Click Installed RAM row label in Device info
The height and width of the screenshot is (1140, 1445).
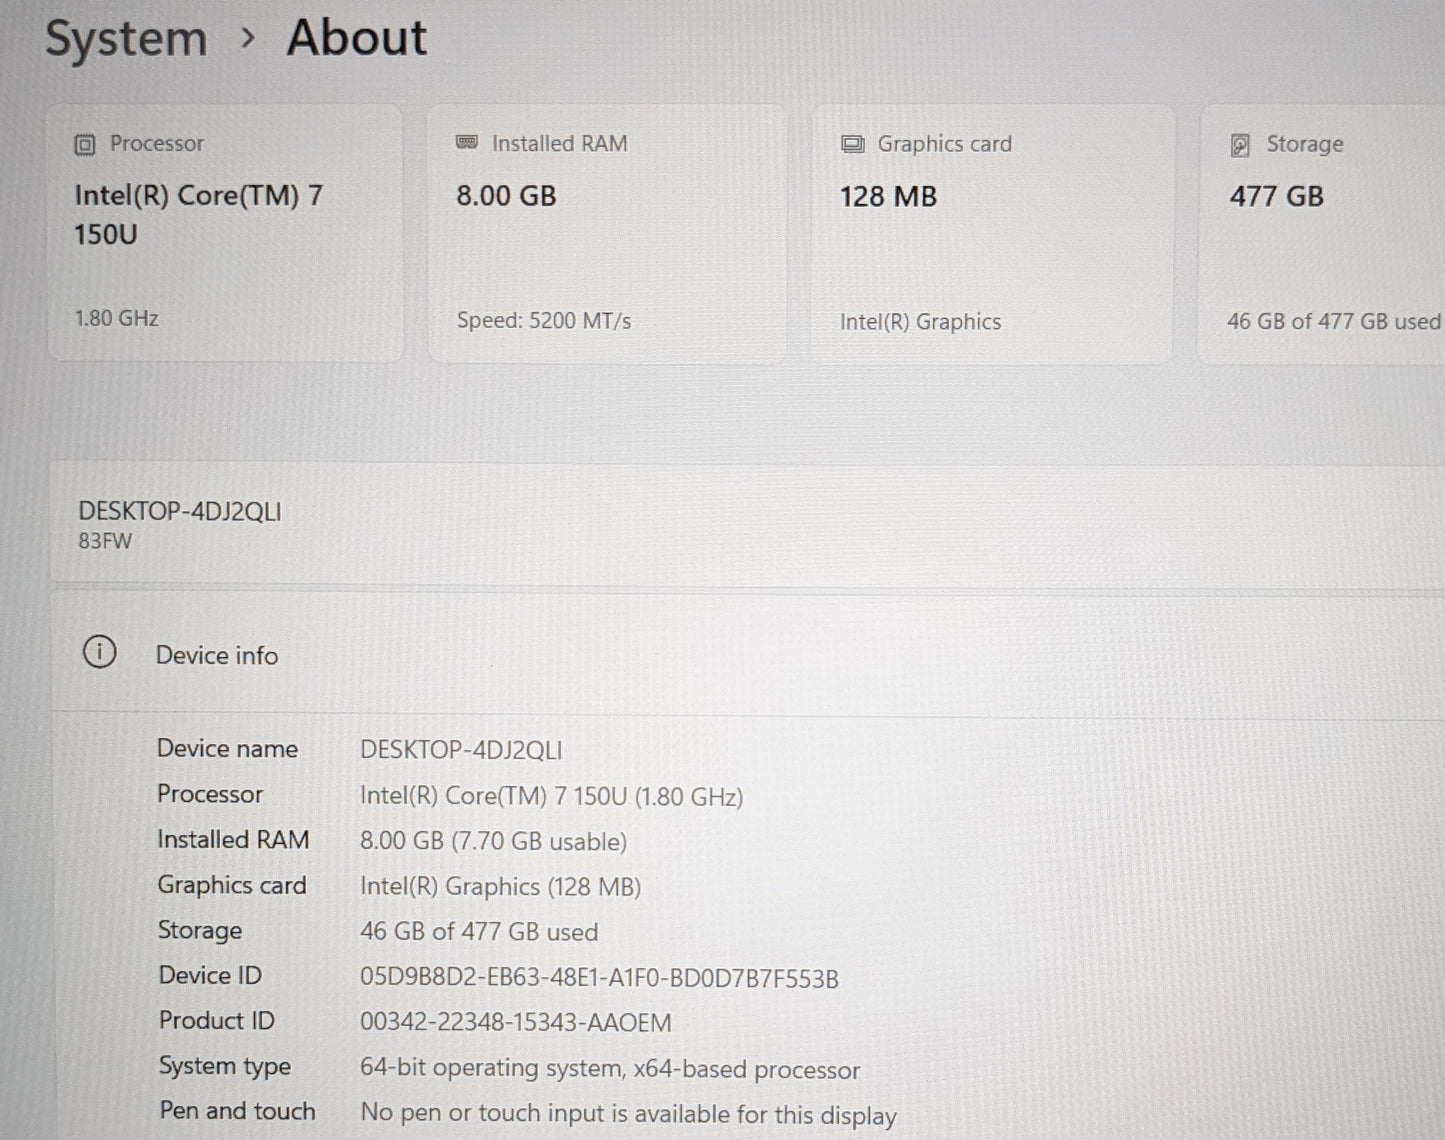[x=233, y=839]
